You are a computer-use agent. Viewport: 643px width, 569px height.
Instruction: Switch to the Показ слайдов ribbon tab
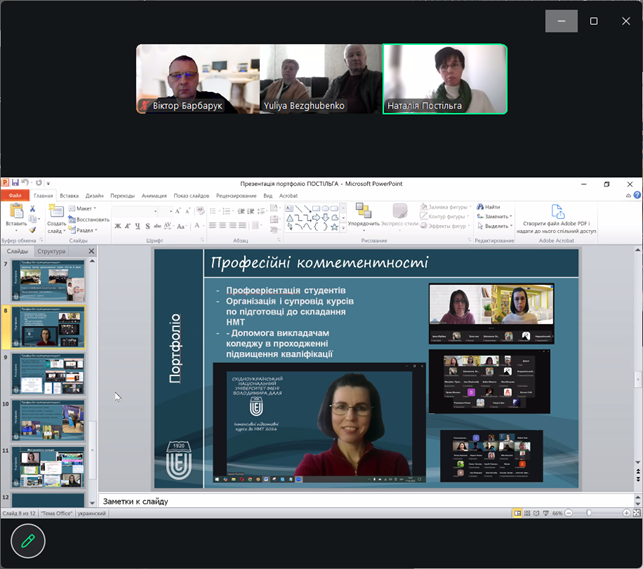tap(191, 196)
